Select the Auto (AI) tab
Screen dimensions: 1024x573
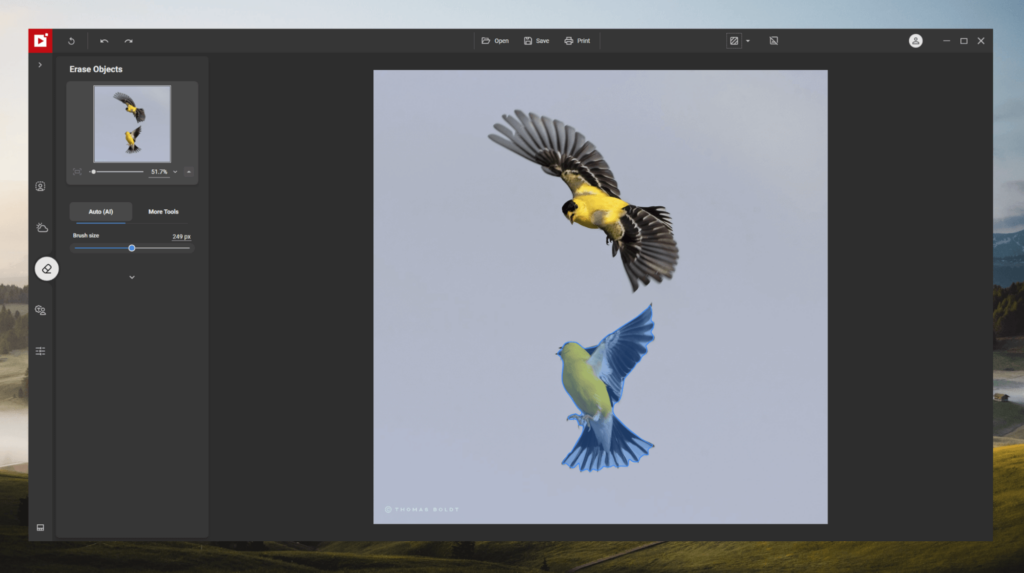(101, 212)
